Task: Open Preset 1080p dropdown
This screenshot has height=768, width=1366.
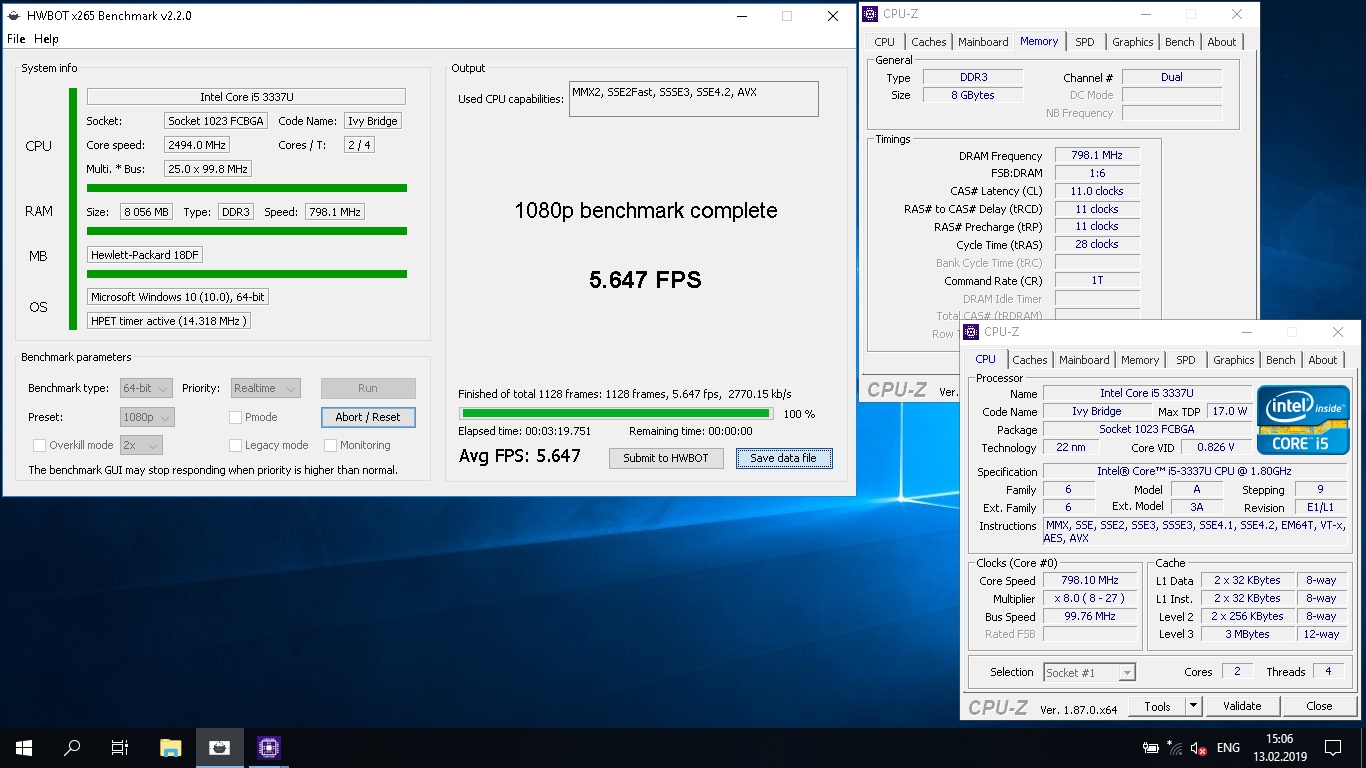Action: (x=147, y=417)
